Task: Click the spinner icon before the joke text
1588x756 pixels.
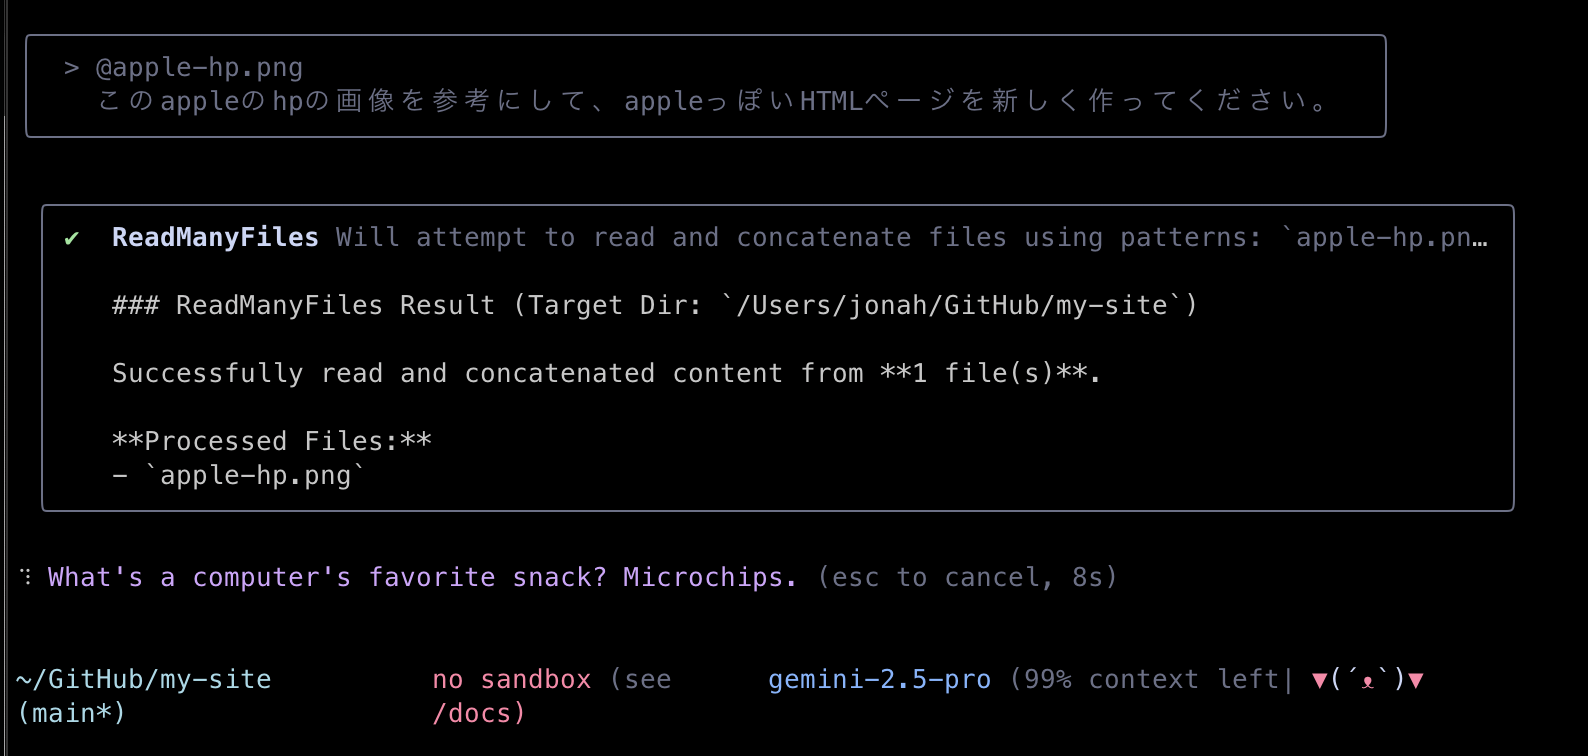Action: coord(26,577)
